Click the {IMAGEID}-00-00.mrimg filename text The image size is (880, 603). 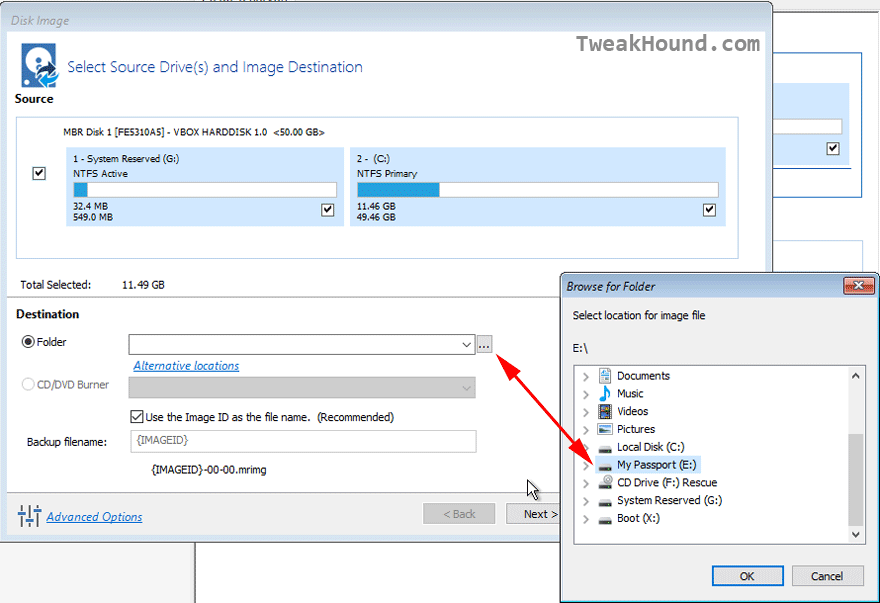(209, 469)
